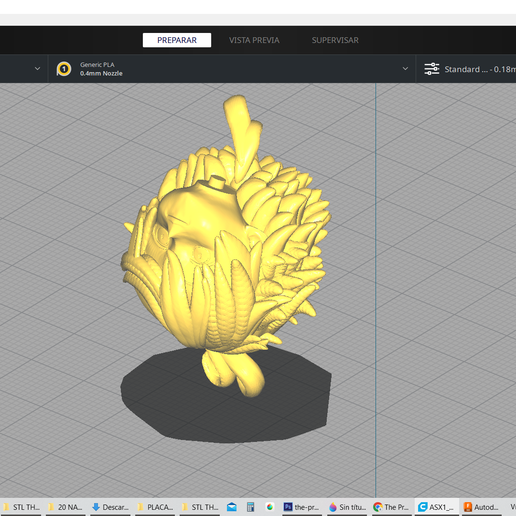The width and height of the screenshot is (516, 516).
Task: Click the extruder 1 material icon
Action: 64,69
